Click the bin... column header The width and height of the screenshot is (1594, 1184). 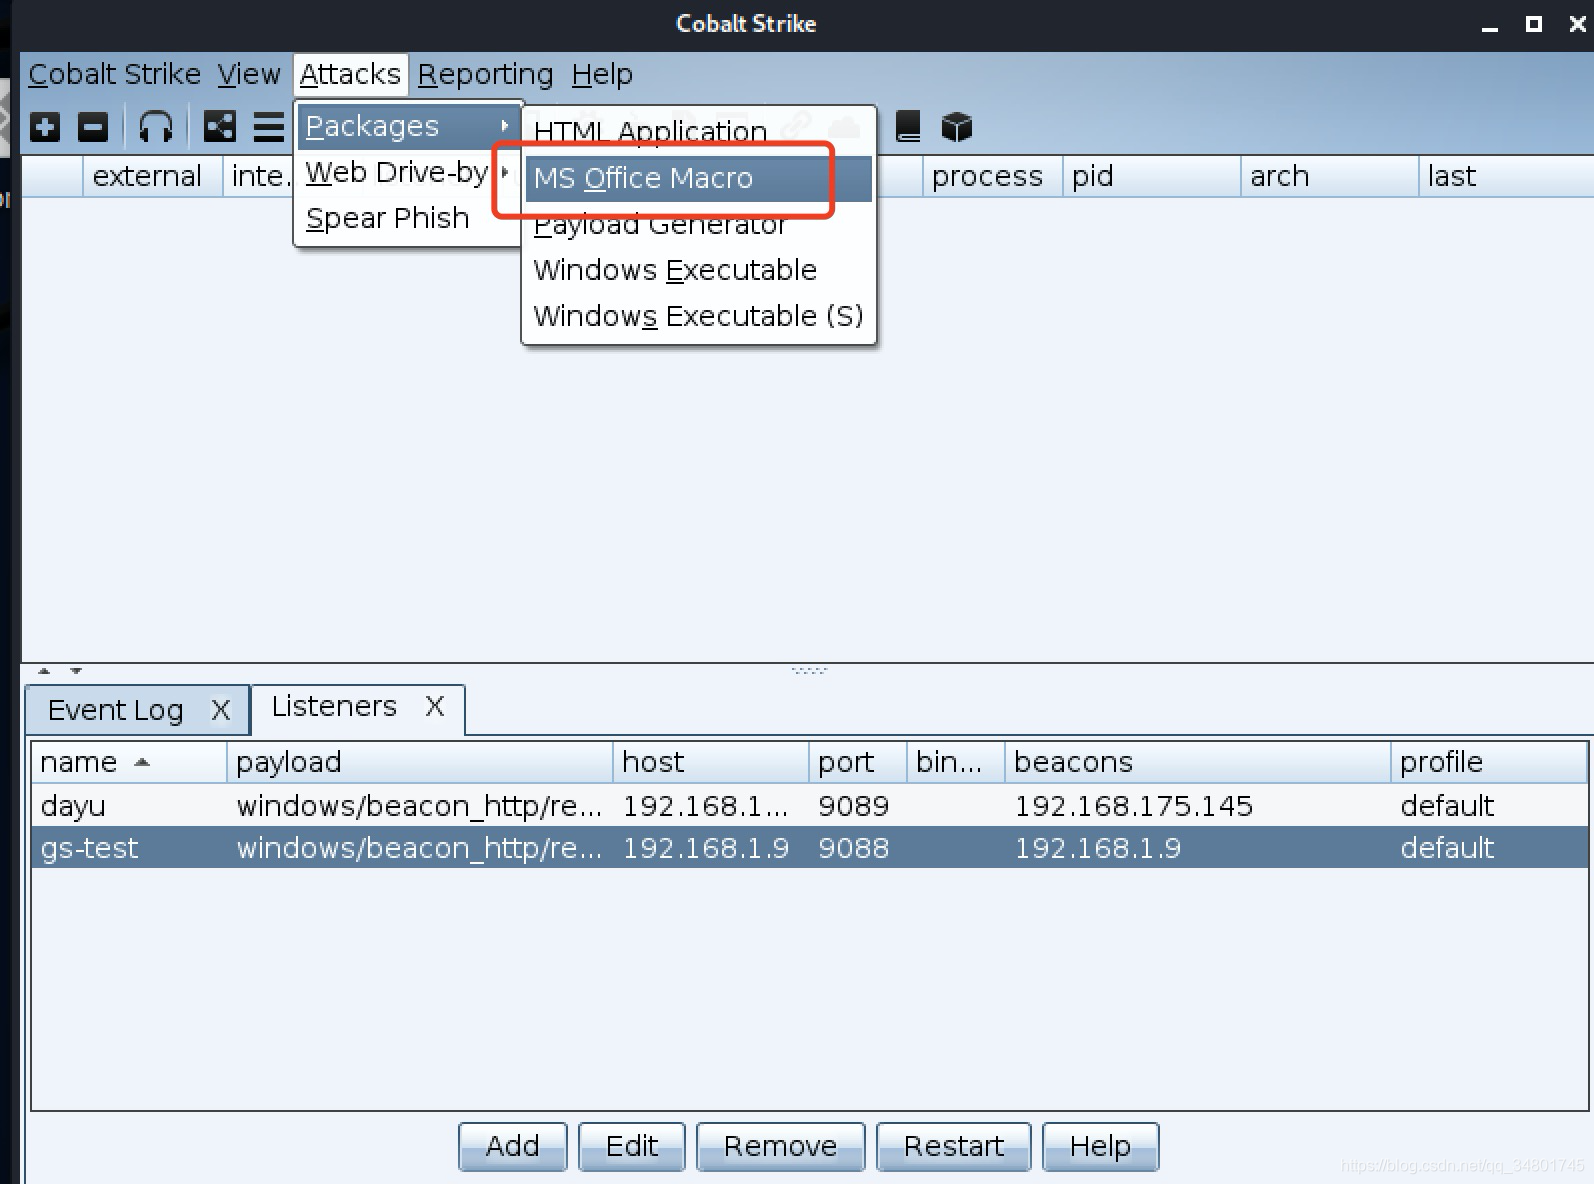coord(956,762)
